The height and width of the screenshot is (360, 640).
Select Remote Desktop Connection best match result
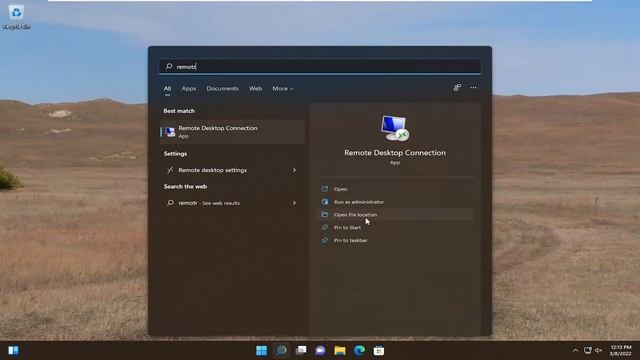(233, 132)
